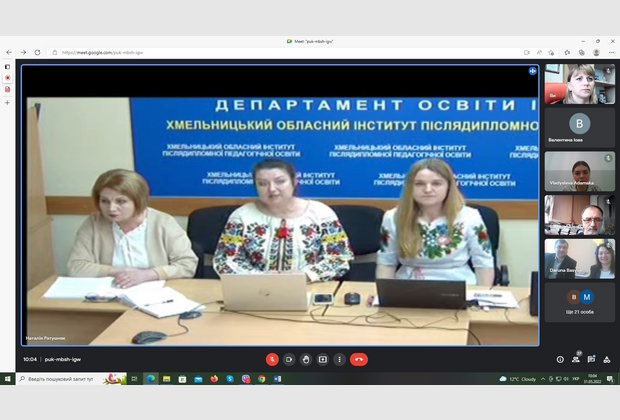Open more options three-dot menu
Image resolution: width=620 pixels, height=420 pixels.
339,359
